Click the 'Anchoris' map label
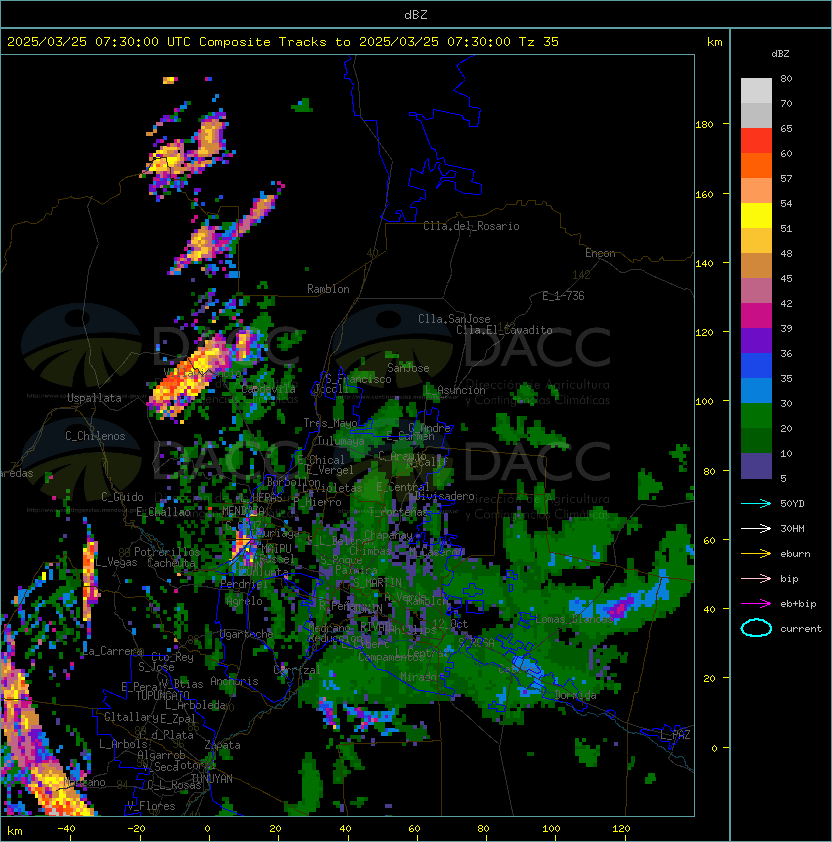 234,681
